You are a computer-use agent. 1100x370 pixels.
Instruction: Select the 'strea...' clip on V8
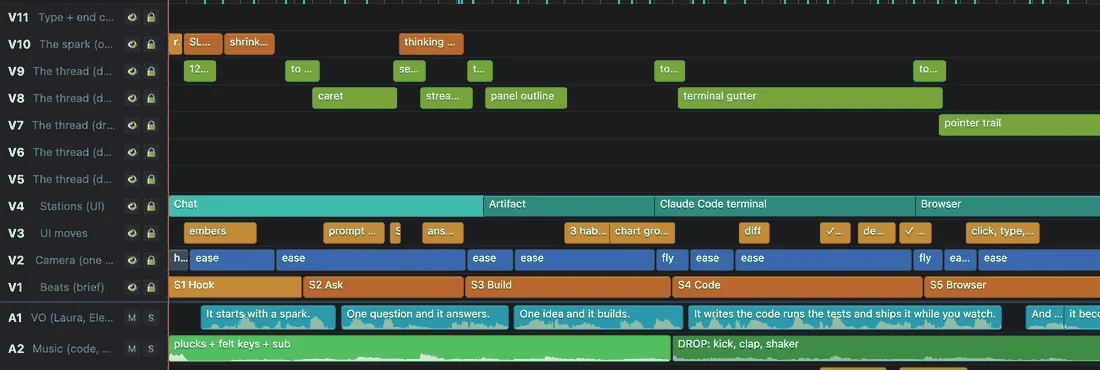point(446,98)
